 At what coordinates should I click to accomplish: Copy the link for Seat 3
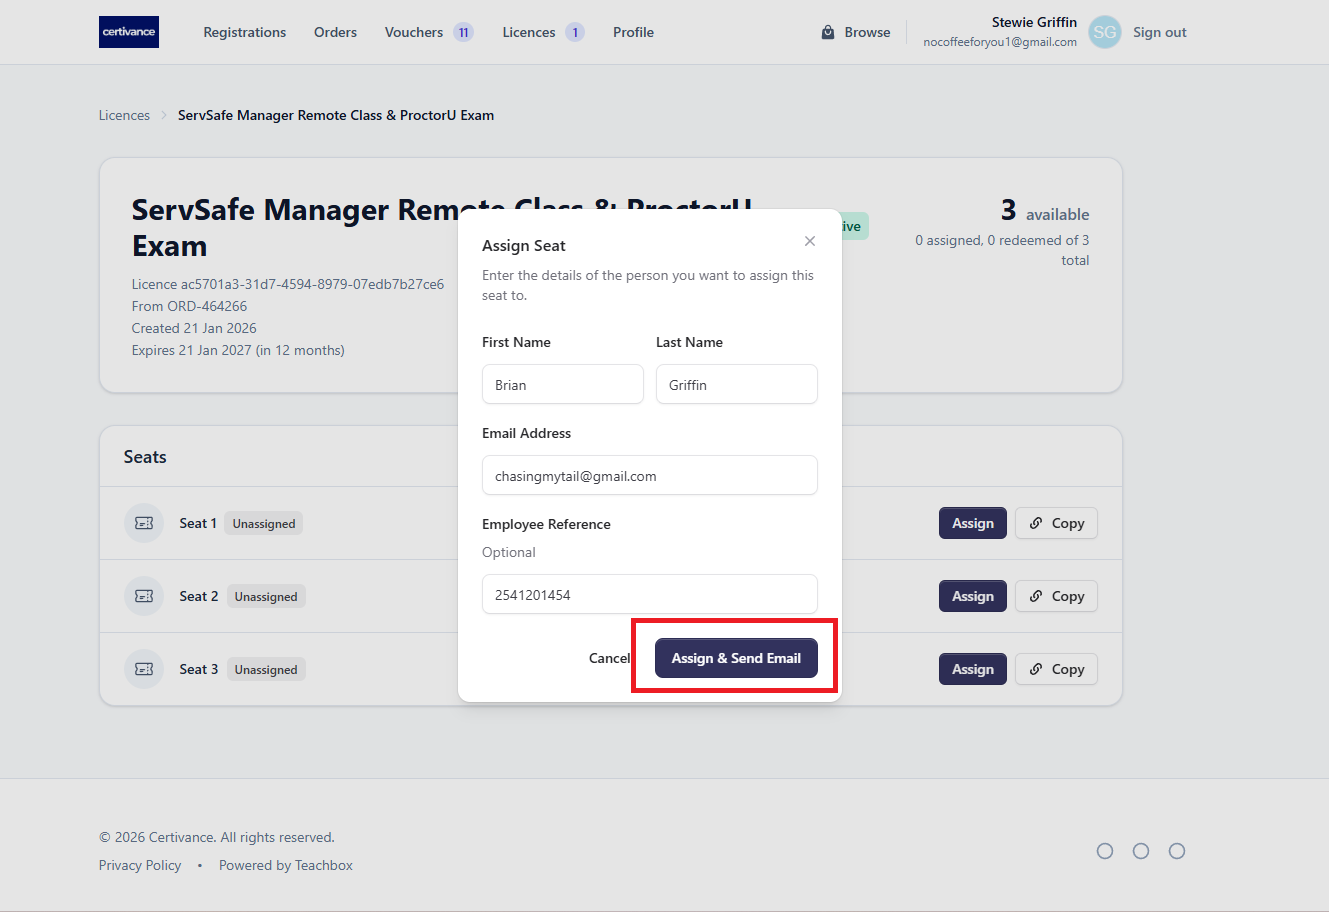[1056, 669]
